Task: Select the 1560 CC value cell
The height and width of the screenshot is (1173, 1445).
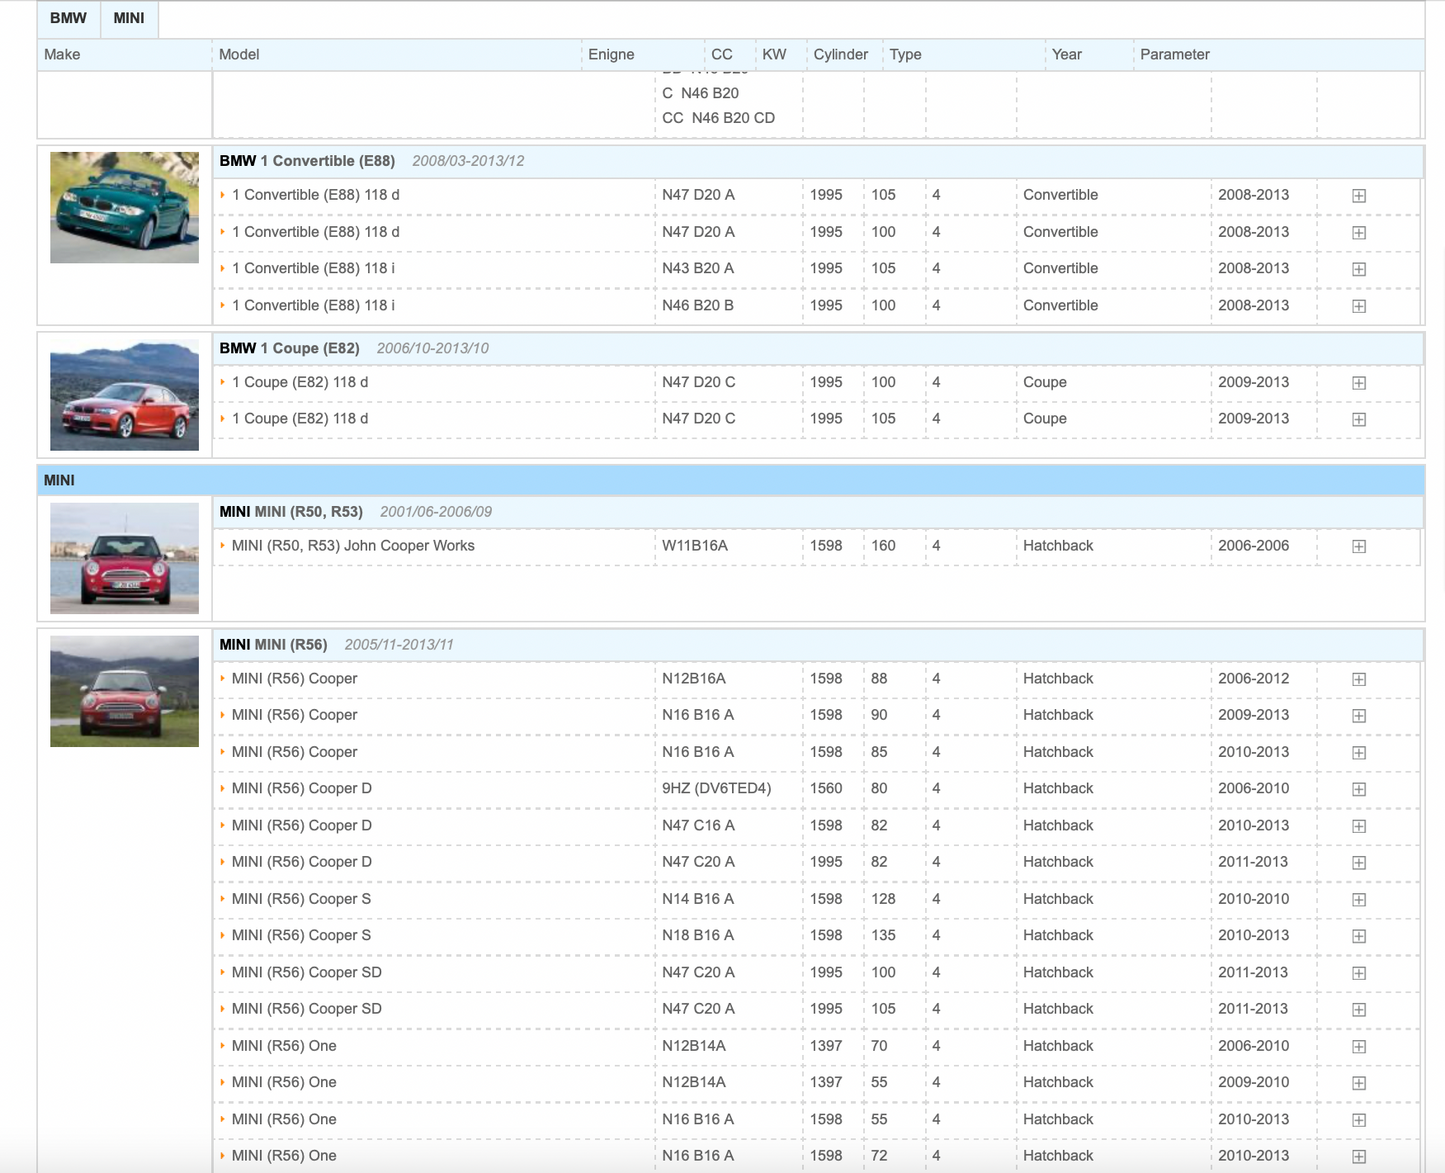Action: coord(826,789)
